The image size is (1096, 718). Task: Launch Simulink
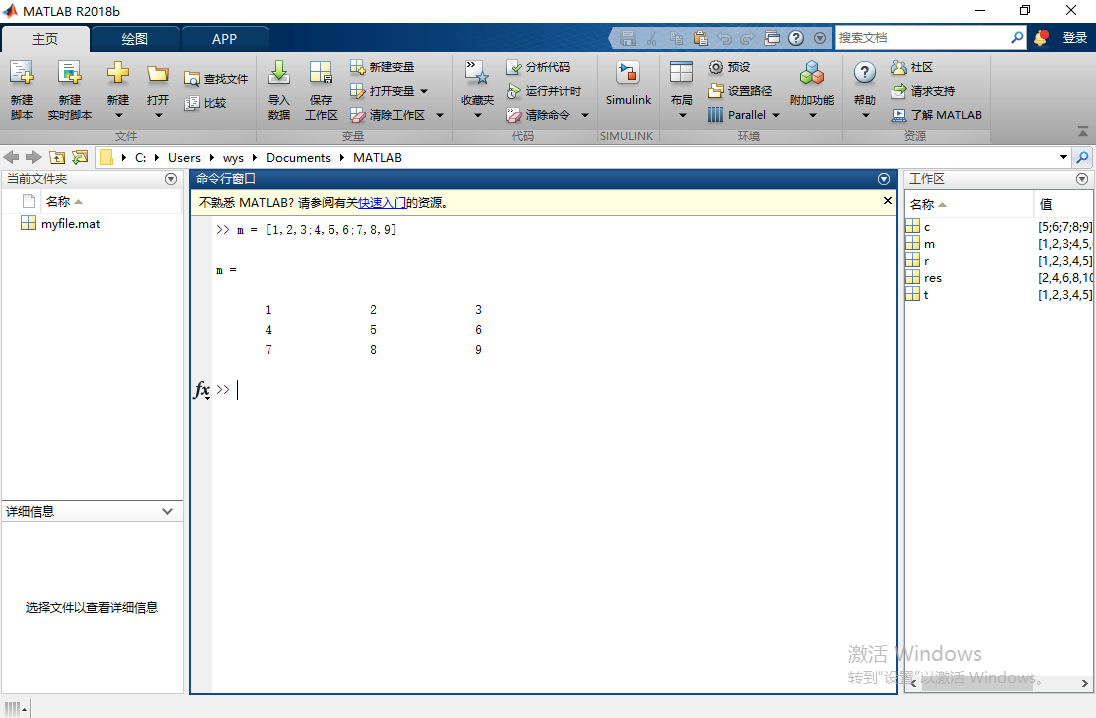coord(628,83)
